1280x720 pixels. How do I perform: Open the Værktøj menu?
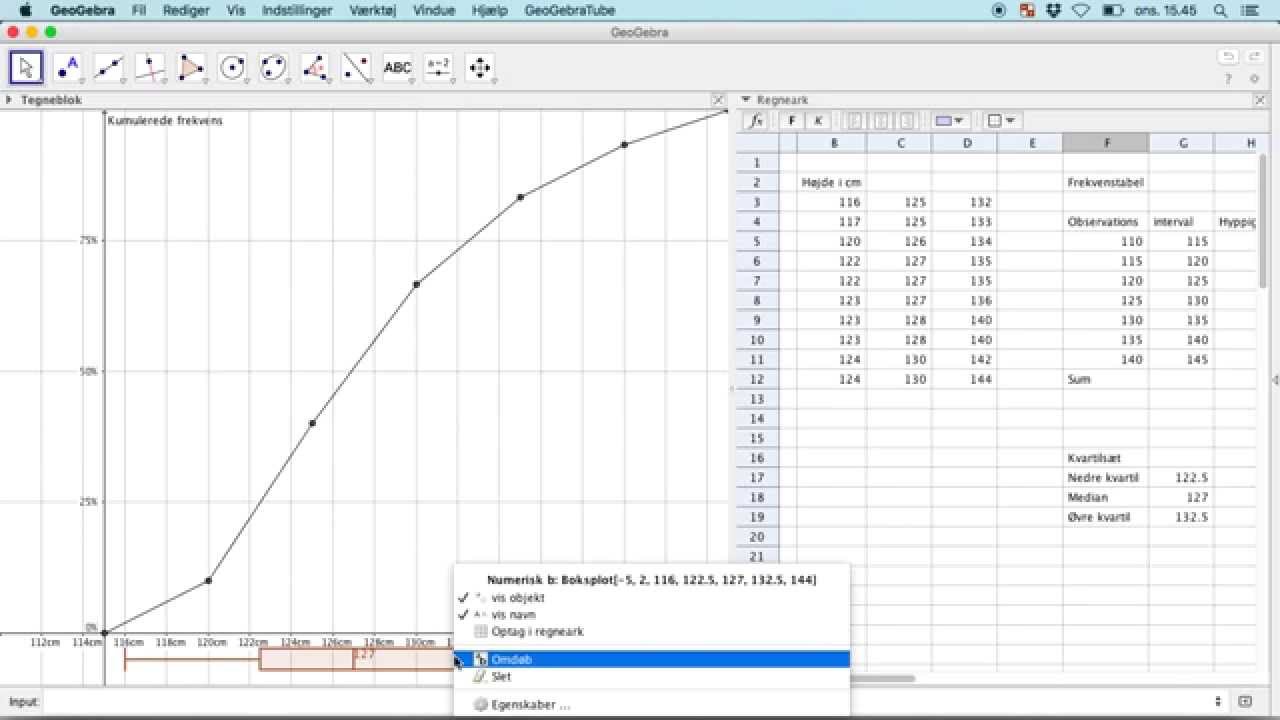372,10
